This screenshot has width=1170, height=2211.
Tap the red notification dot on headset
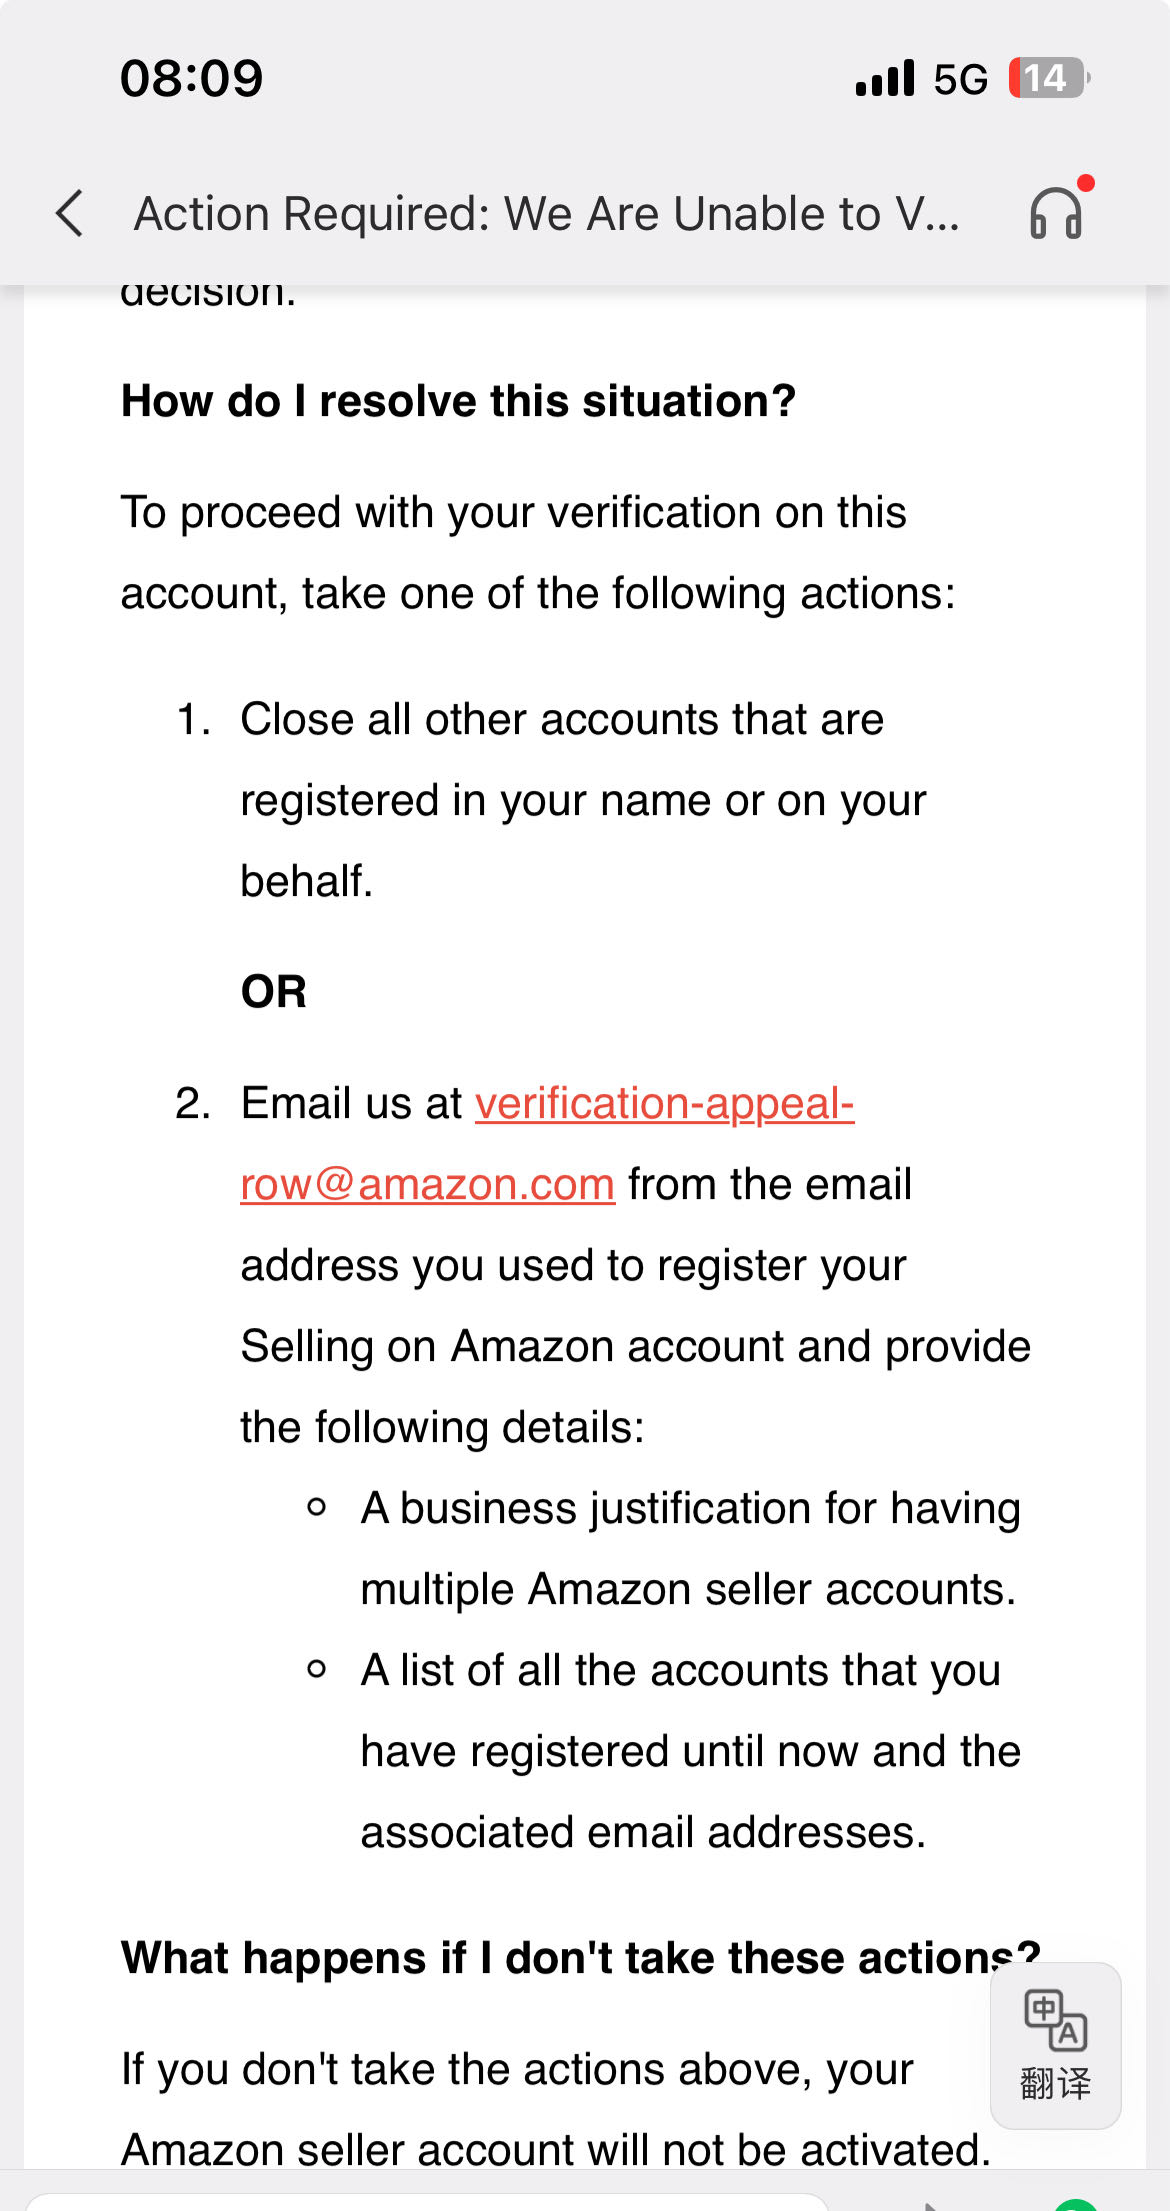click(1086, 183)
